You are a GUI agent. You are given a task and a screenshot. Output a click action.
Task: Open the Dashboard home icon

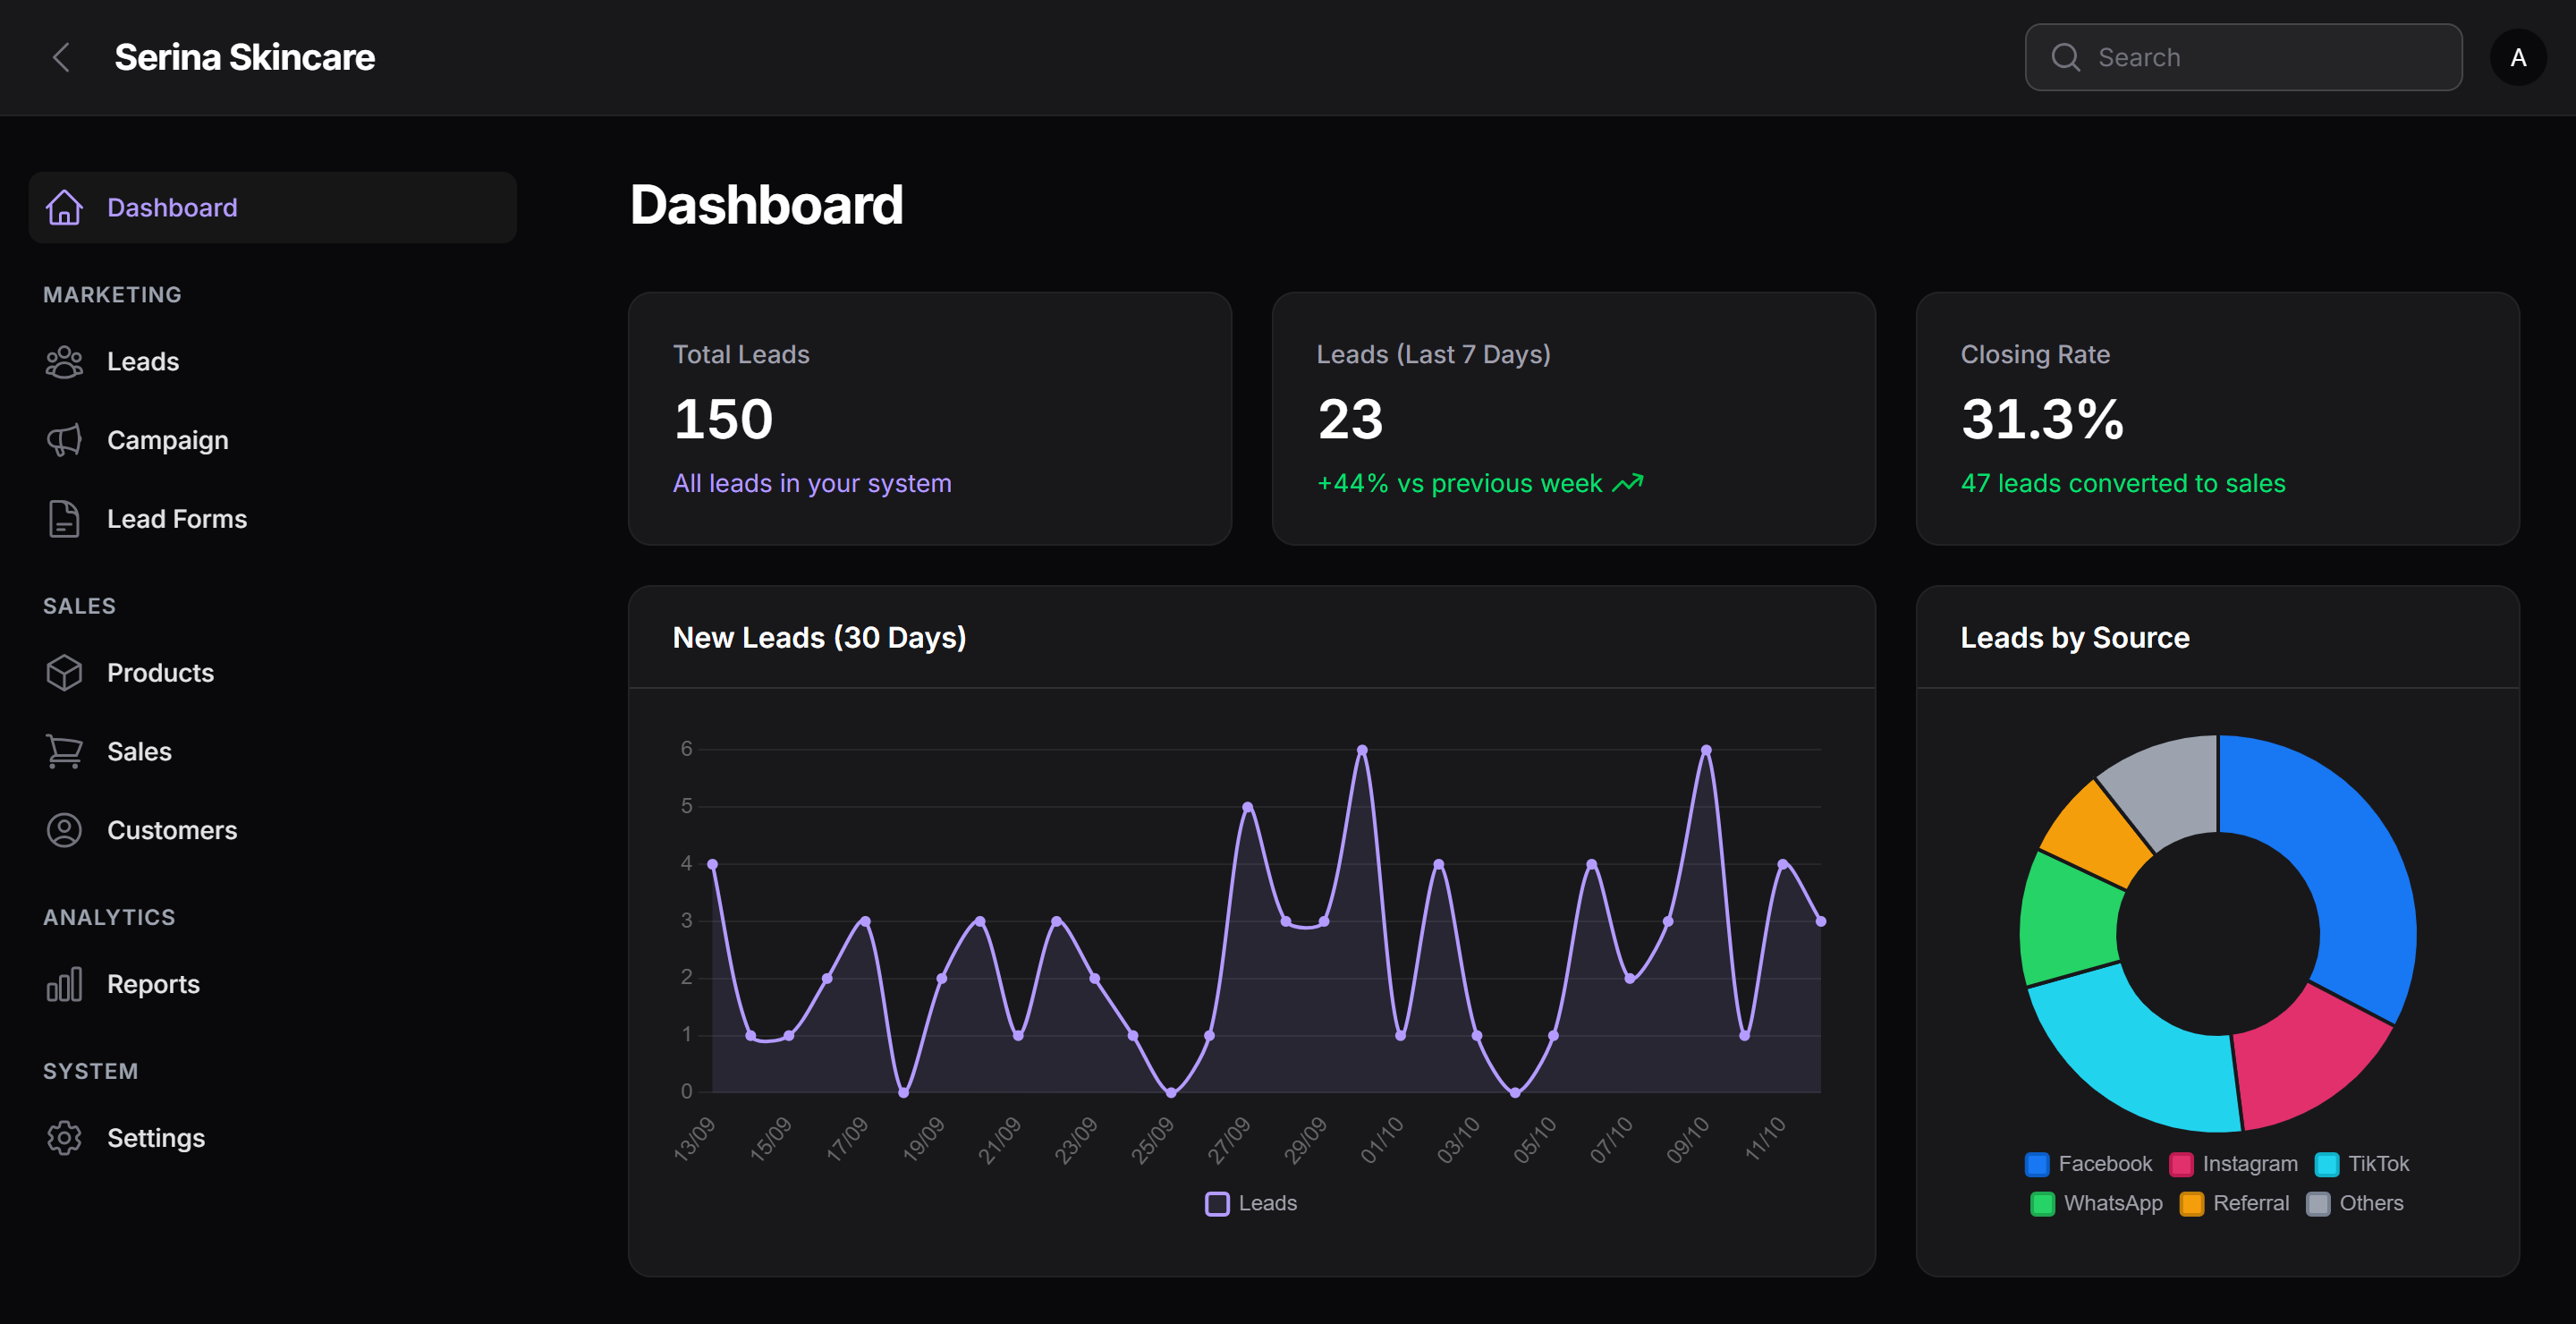click(64, 207)
